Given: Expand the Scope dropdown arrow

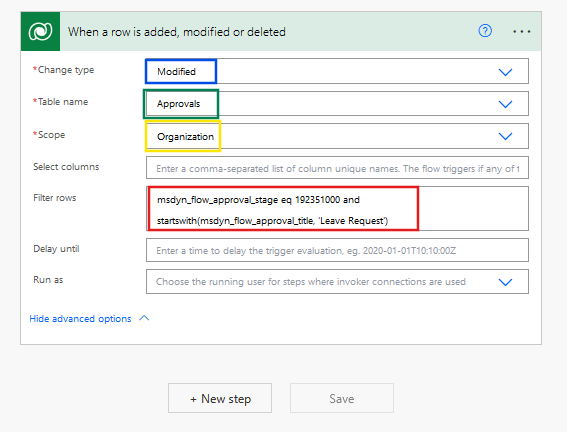Looking at the screenshot, I should 505,136.
